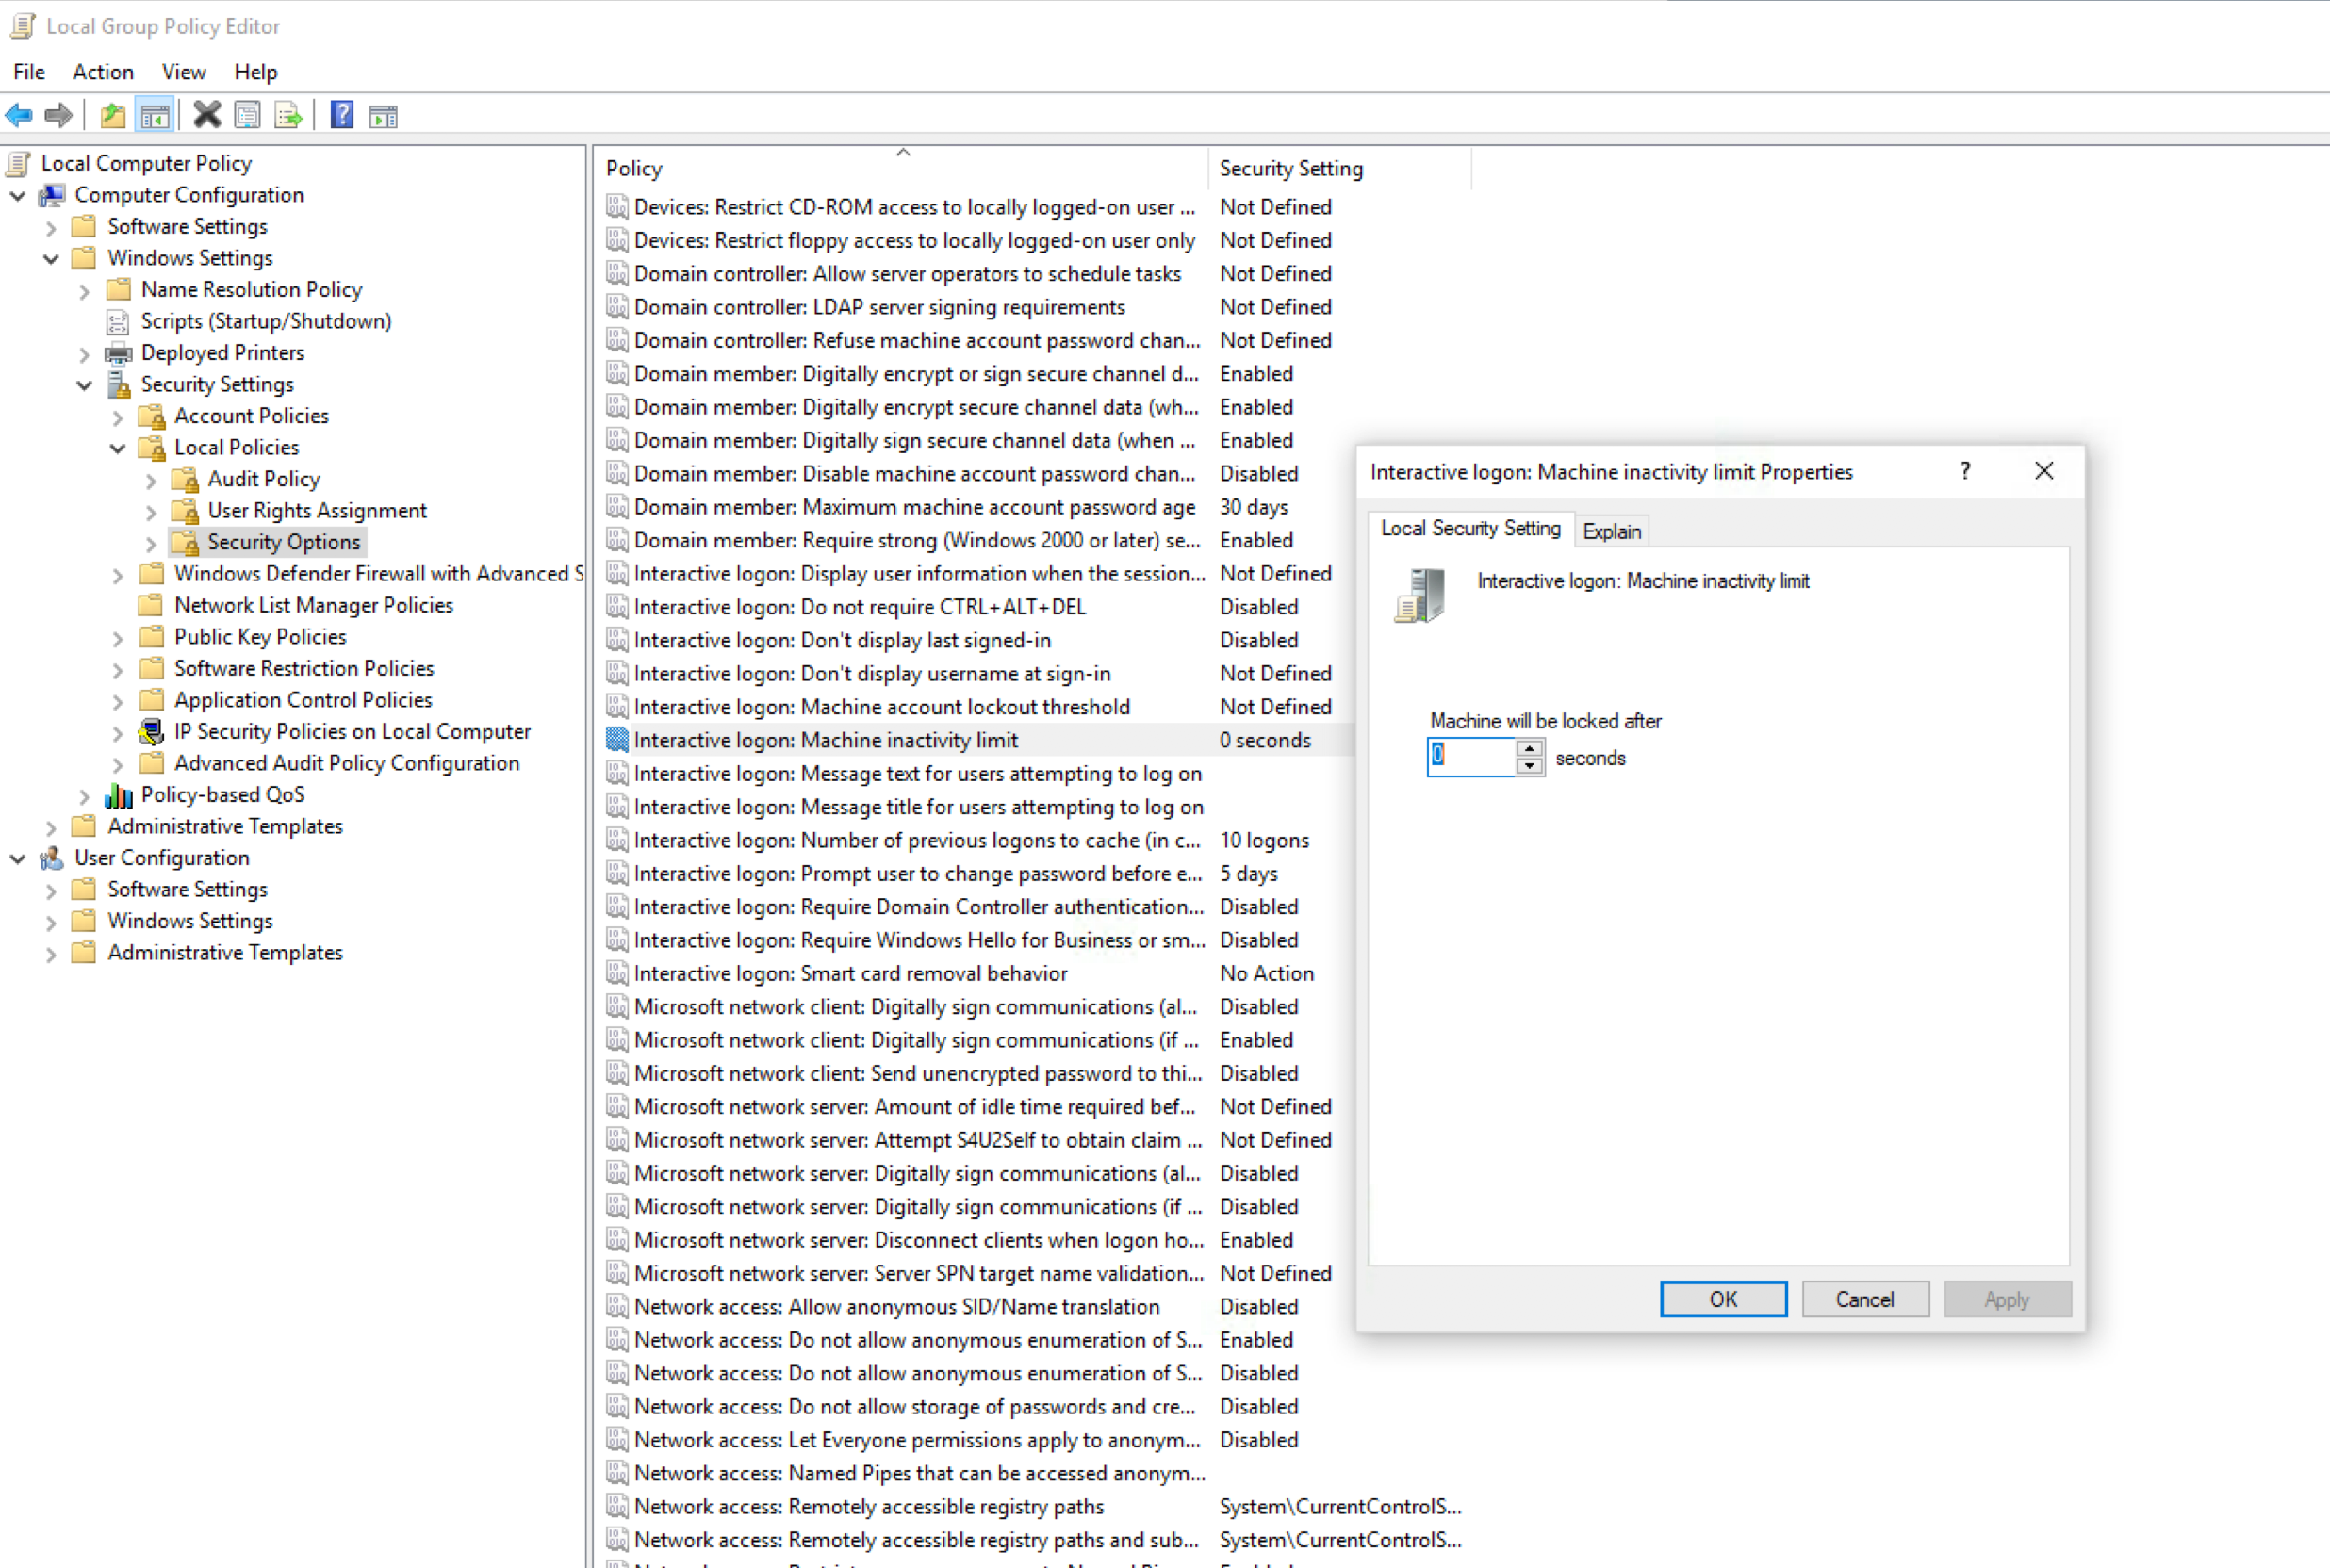
Task: Select the User Rights Assignment tree item
Action: point(316,511)
